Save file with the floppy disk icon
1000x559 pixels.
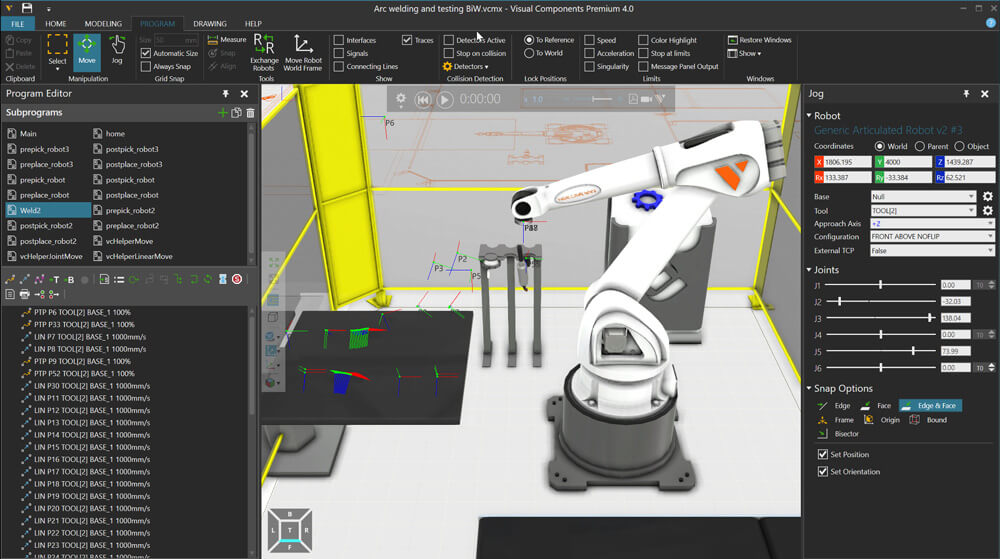27,8
